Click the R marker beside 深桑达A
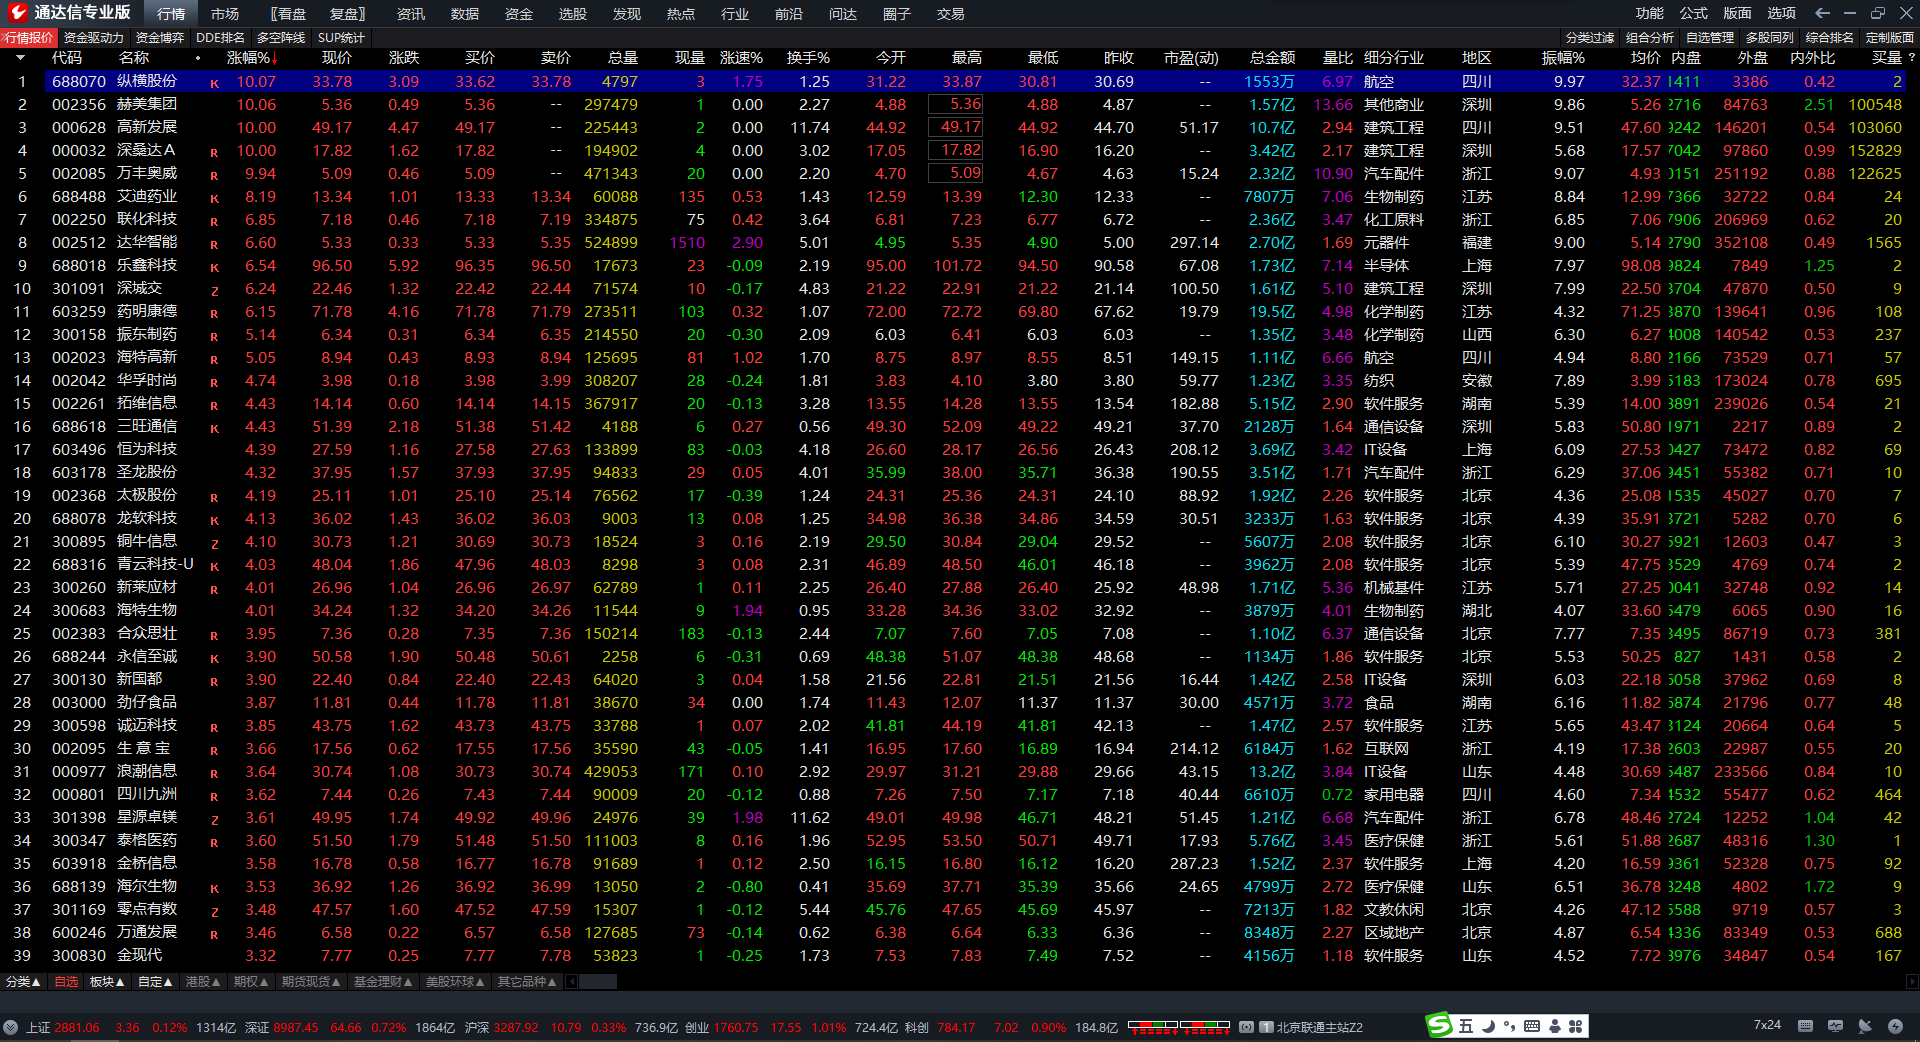This screenshot has width=1920, height=1042. coord(214,153)
